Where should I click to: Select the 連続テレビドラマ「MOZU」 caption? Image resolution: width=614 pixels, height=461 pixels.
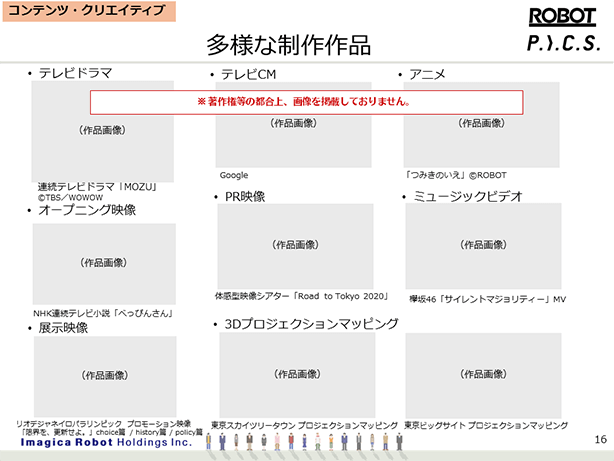[97, 187]
